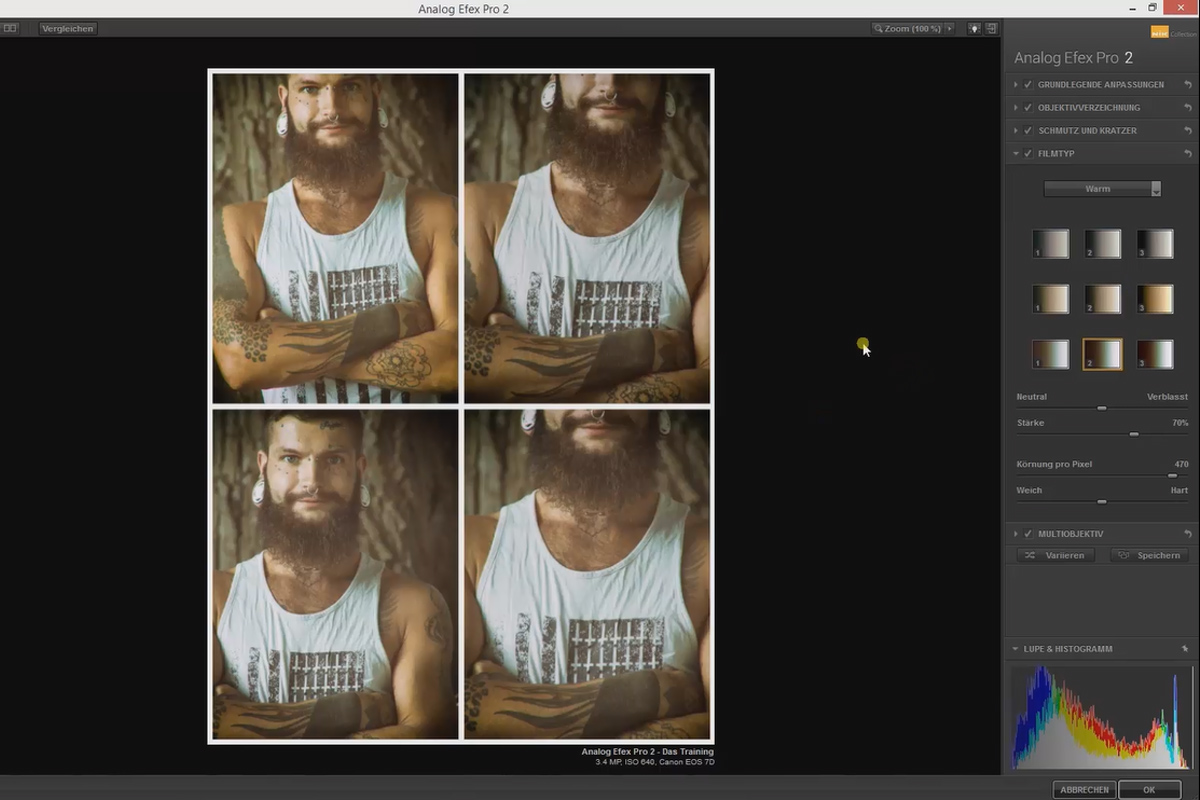
Task: Collapse the FILMTYP section
Action: click(1016, 153)
